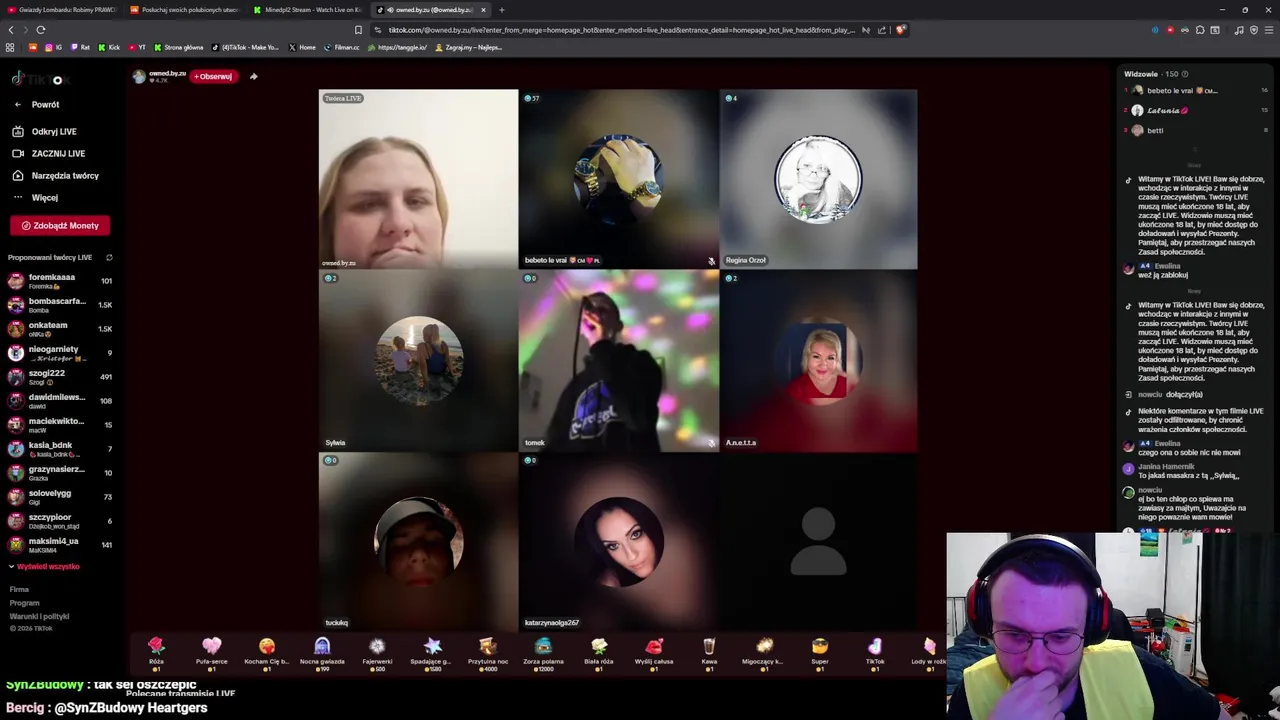This screenshot has height=720, width=1280.
Task: Open the Firma footer link
Action: click(x=19, y=590)
